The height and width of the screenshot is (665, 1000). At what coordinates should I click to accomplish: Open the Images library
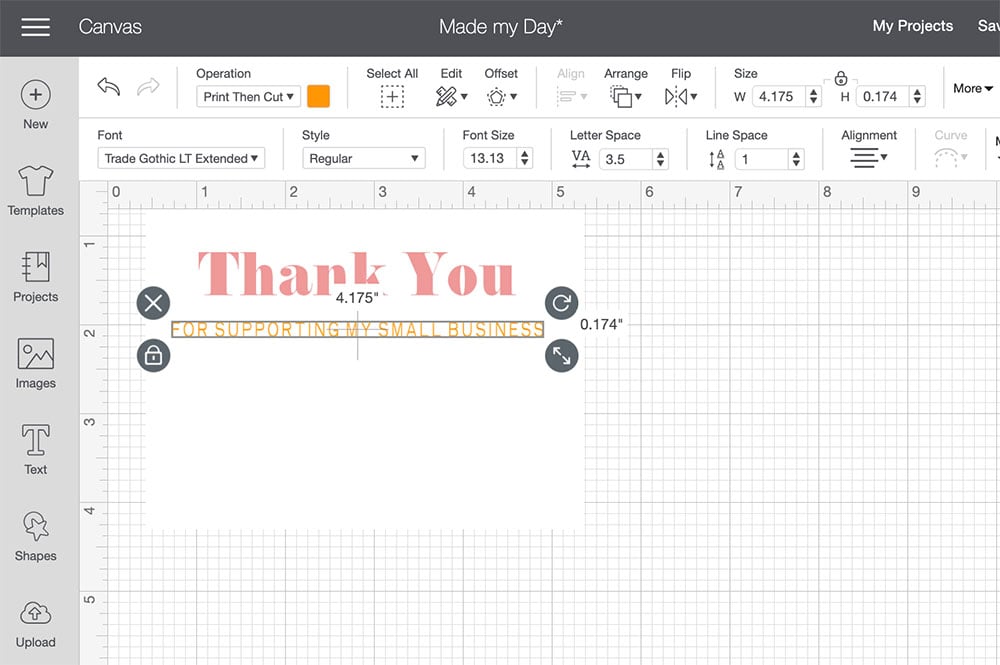[x=36, y=363]
